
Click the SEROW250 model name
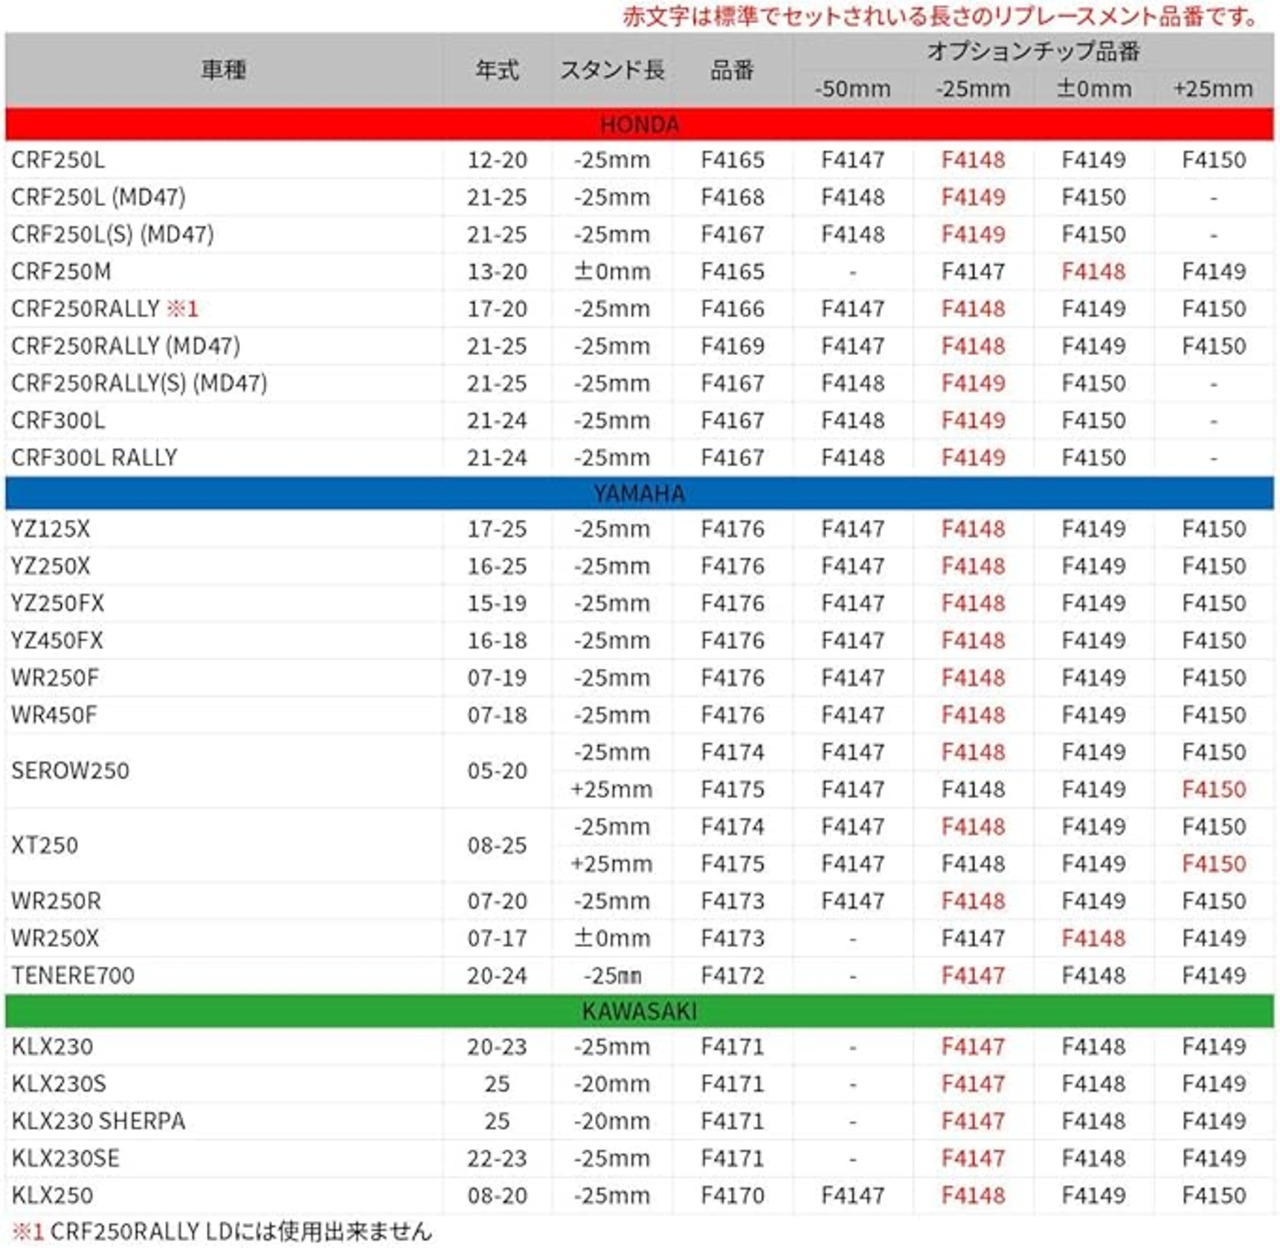pos(70,770)
